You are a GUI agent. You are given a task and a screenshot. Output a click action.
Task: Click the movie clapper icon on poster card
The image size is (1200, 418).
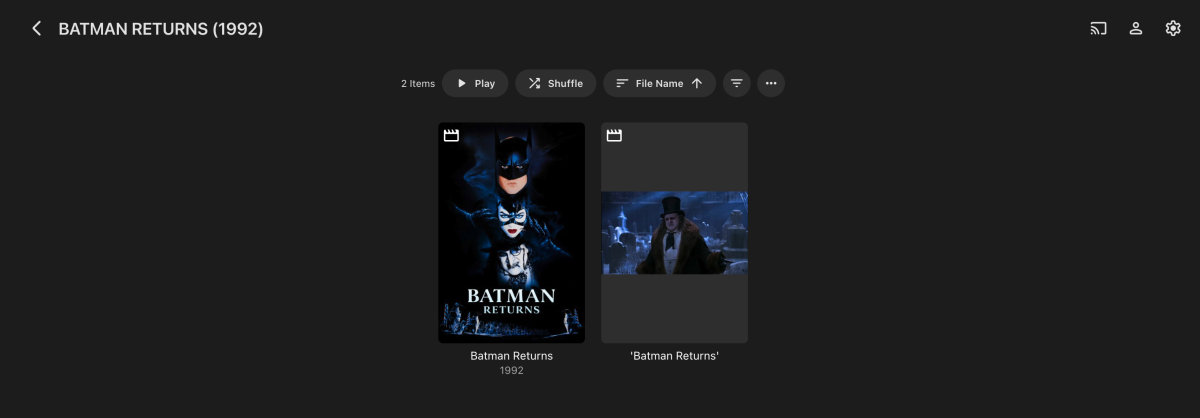pos(451,135)
